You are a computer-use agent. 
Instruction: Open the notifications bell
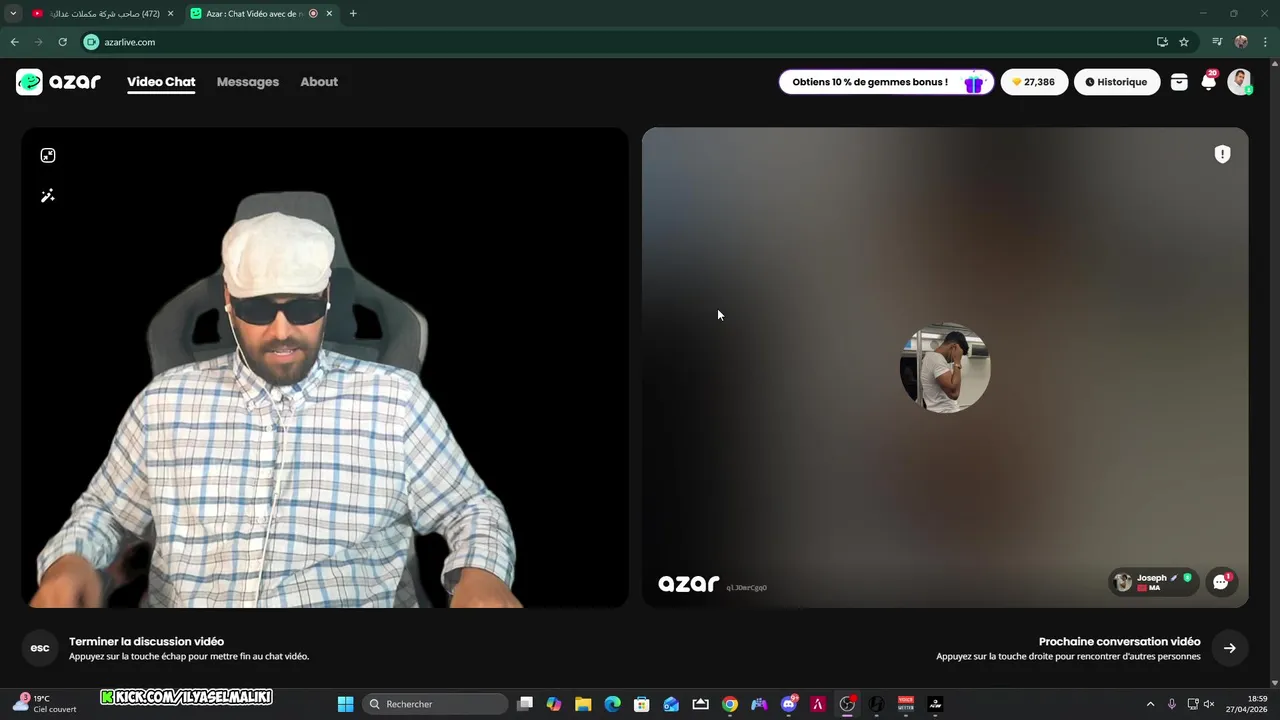click(x=1209, y=82)
